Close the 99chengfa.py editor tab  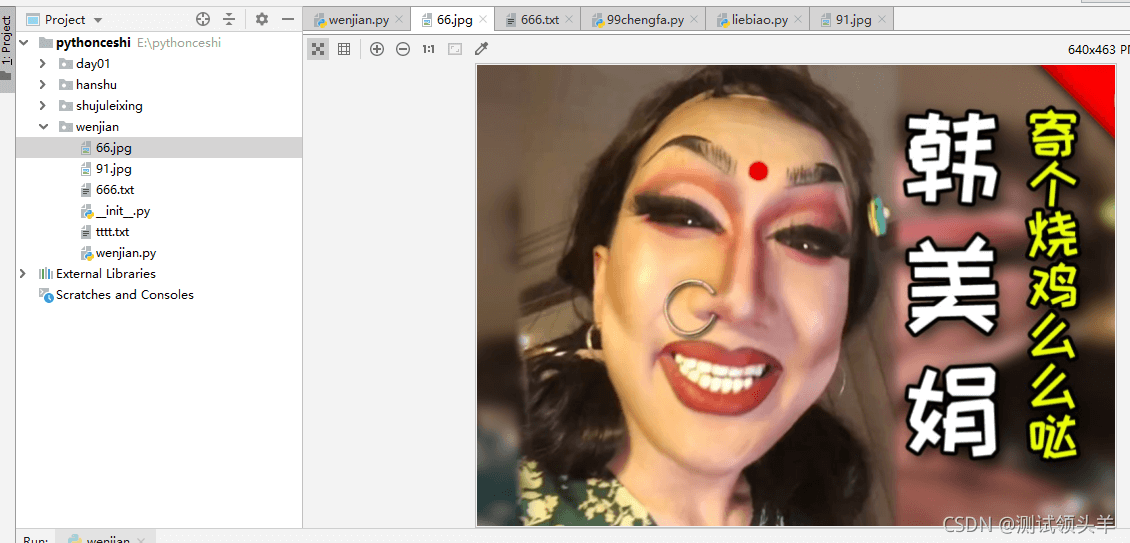coord(695,20)
